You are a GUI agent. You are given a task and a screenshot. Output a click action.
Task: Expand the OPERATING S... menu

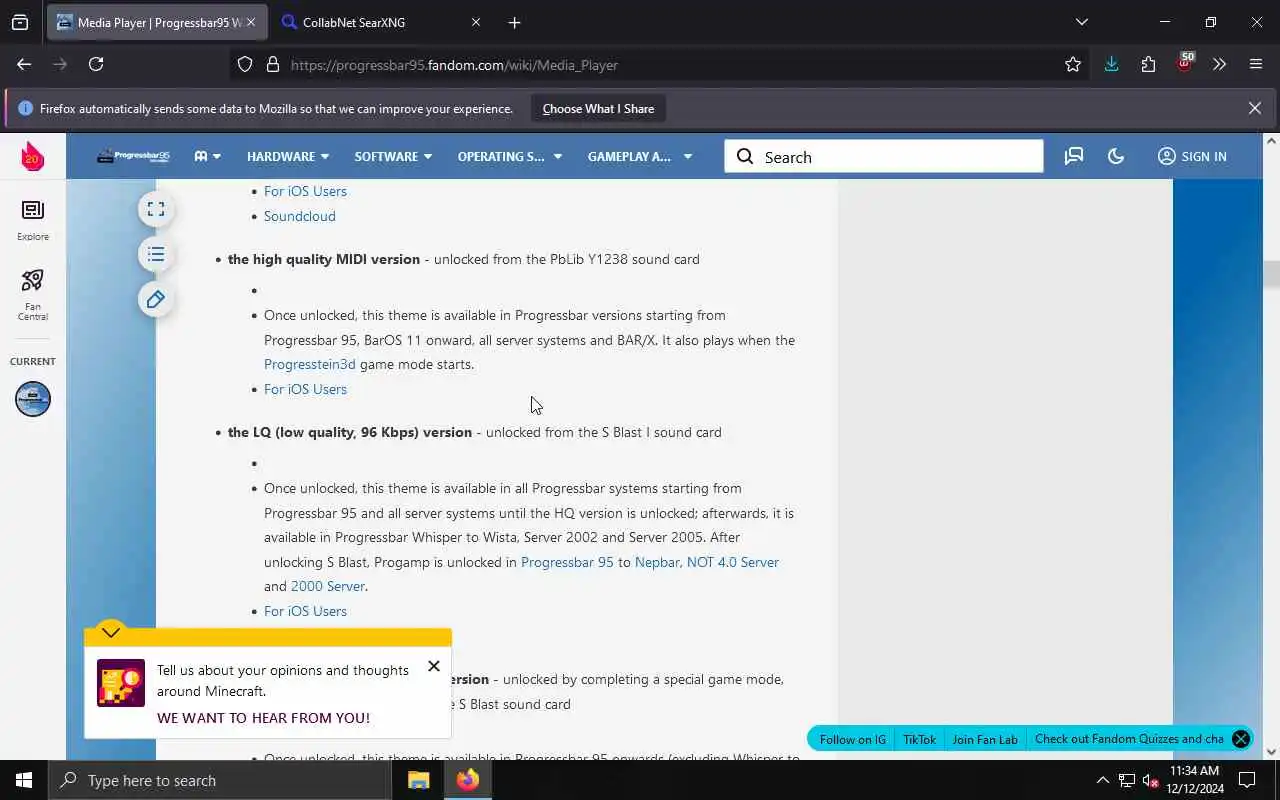(x=510, y=156)
